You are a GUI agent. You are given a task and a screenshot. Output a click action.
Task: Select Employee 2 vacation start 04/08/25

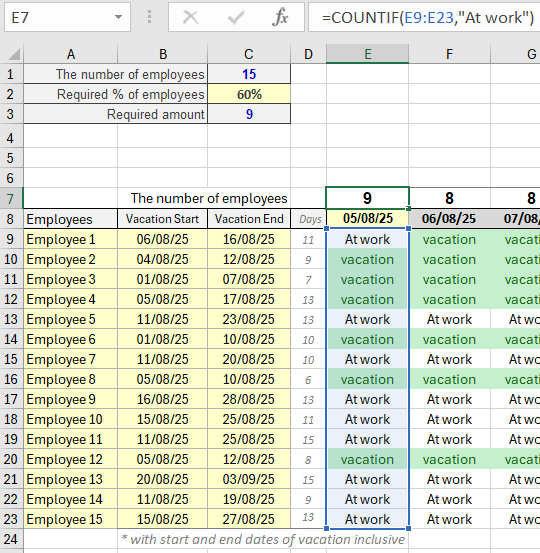click(163, 259)
